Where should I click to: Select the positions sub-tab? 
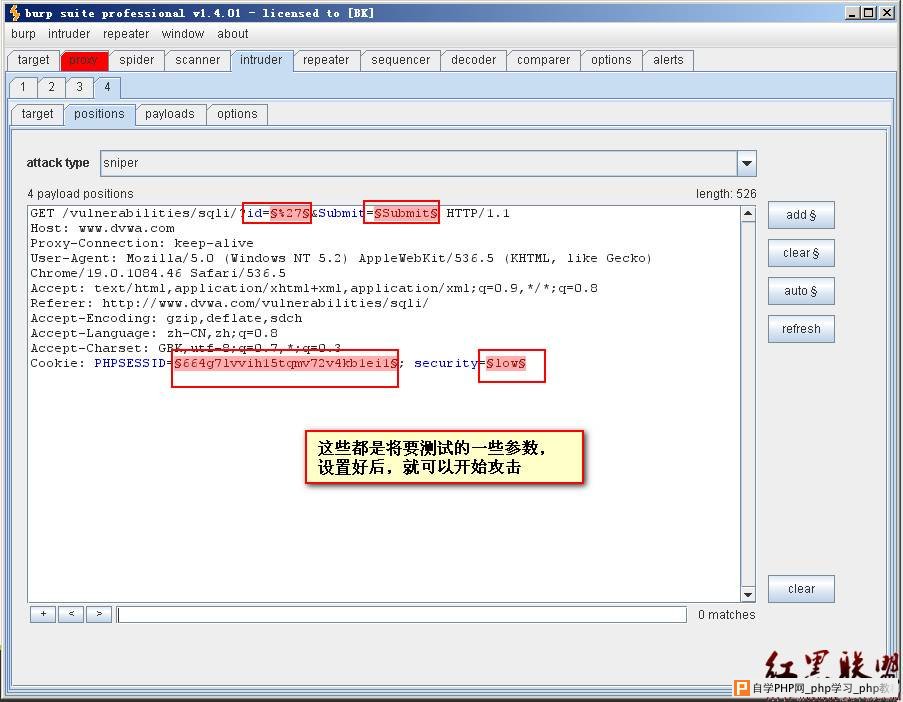pyautogui.click(x=100, y=114)
